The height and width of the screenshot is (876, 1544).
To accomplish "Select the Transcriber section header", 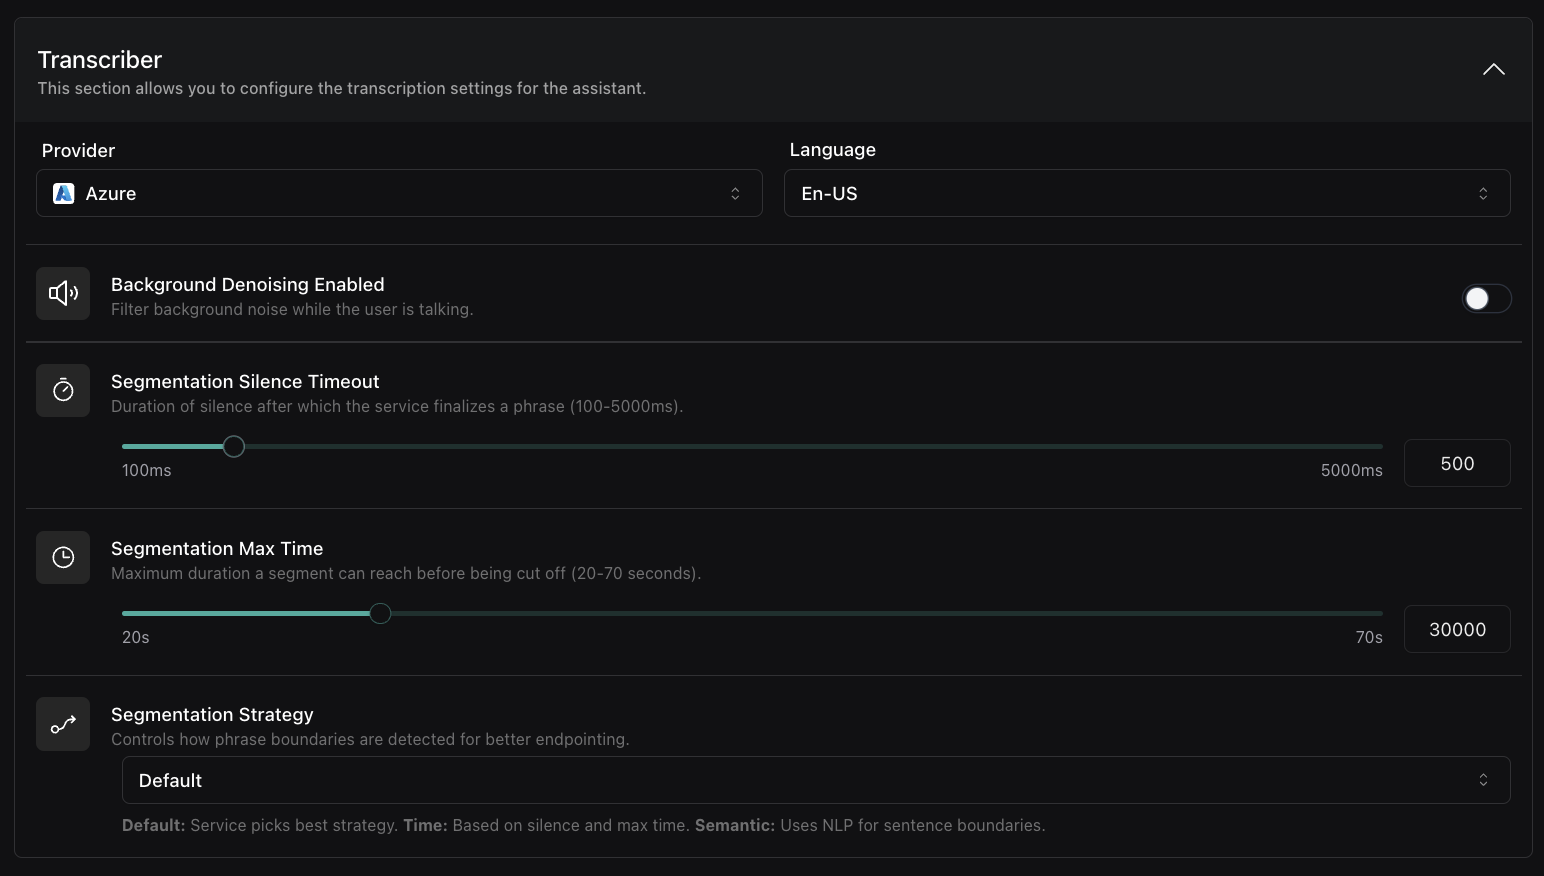I will click(x=99, y=59).
